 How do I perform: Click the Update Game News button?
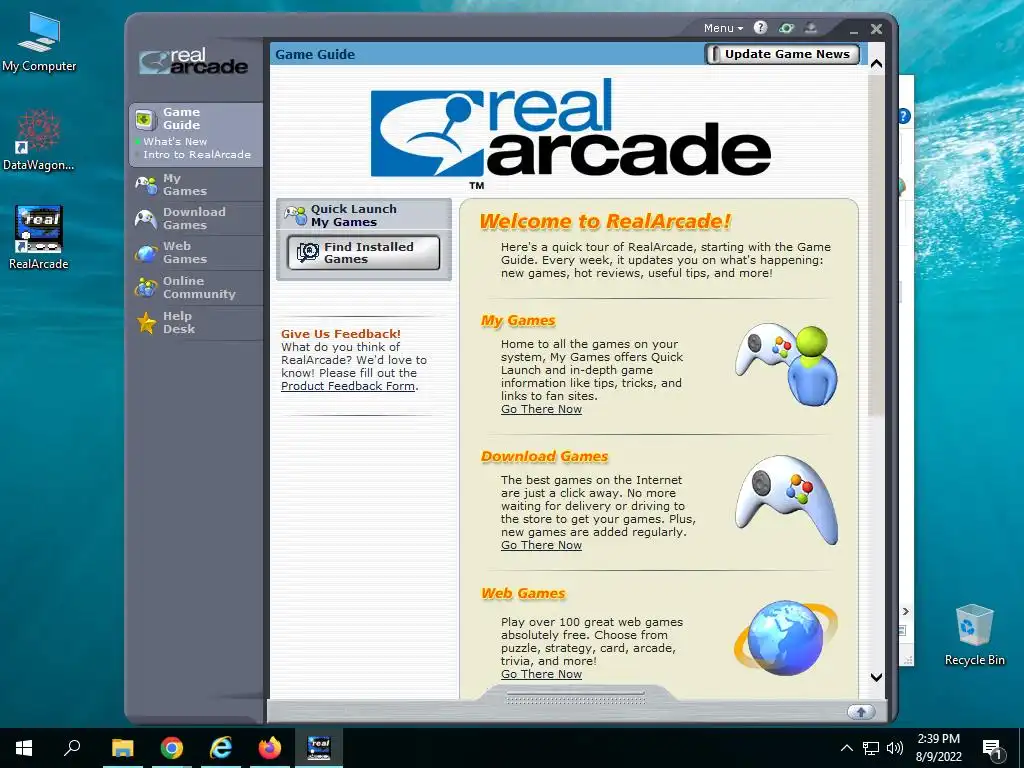(782, 54)
